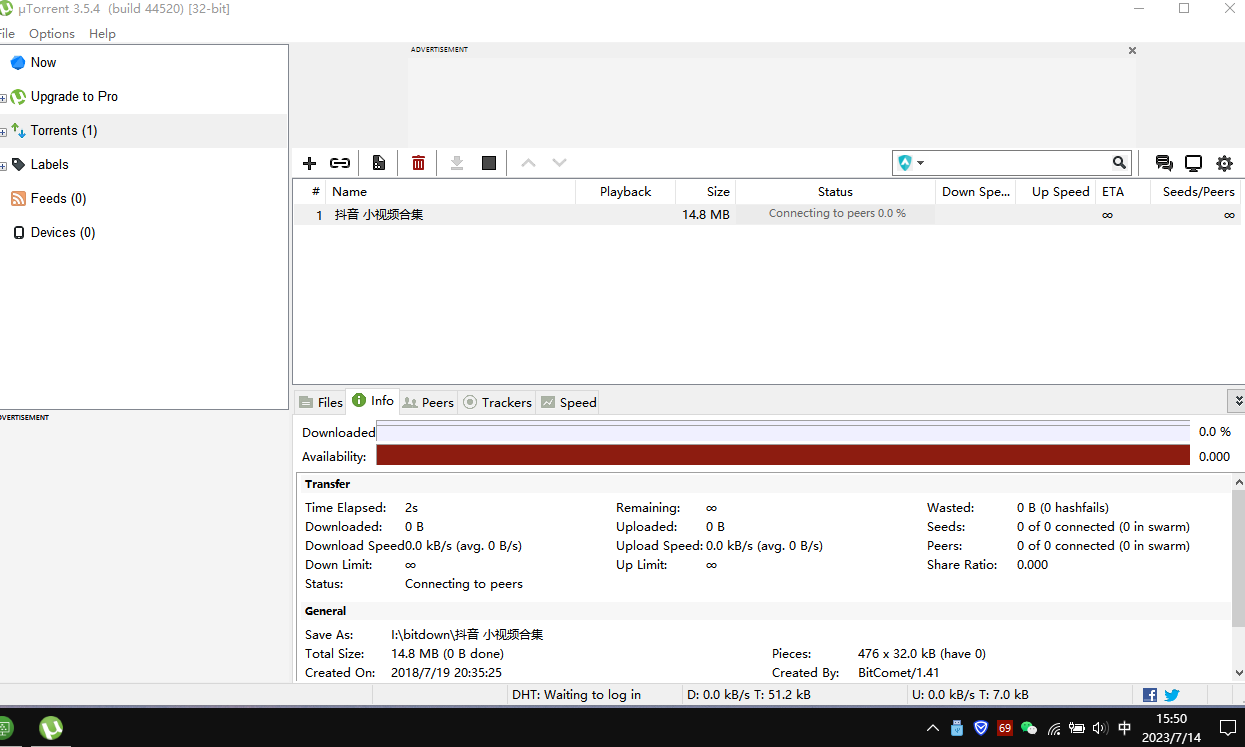Select Feeds (0) in sidebar
This screenshot has width=1245, height=747.
(58, 198)
